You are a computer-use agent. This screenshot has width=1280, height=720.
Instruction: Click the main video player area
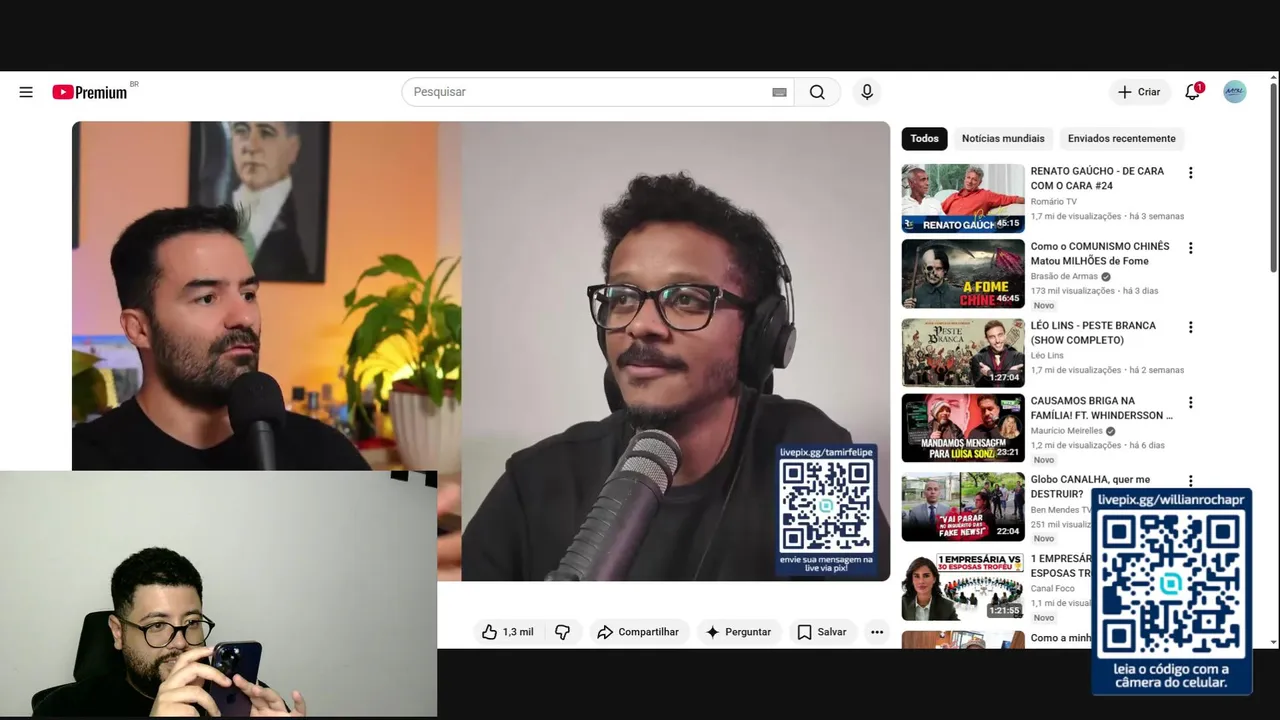[x=480, y=350]
